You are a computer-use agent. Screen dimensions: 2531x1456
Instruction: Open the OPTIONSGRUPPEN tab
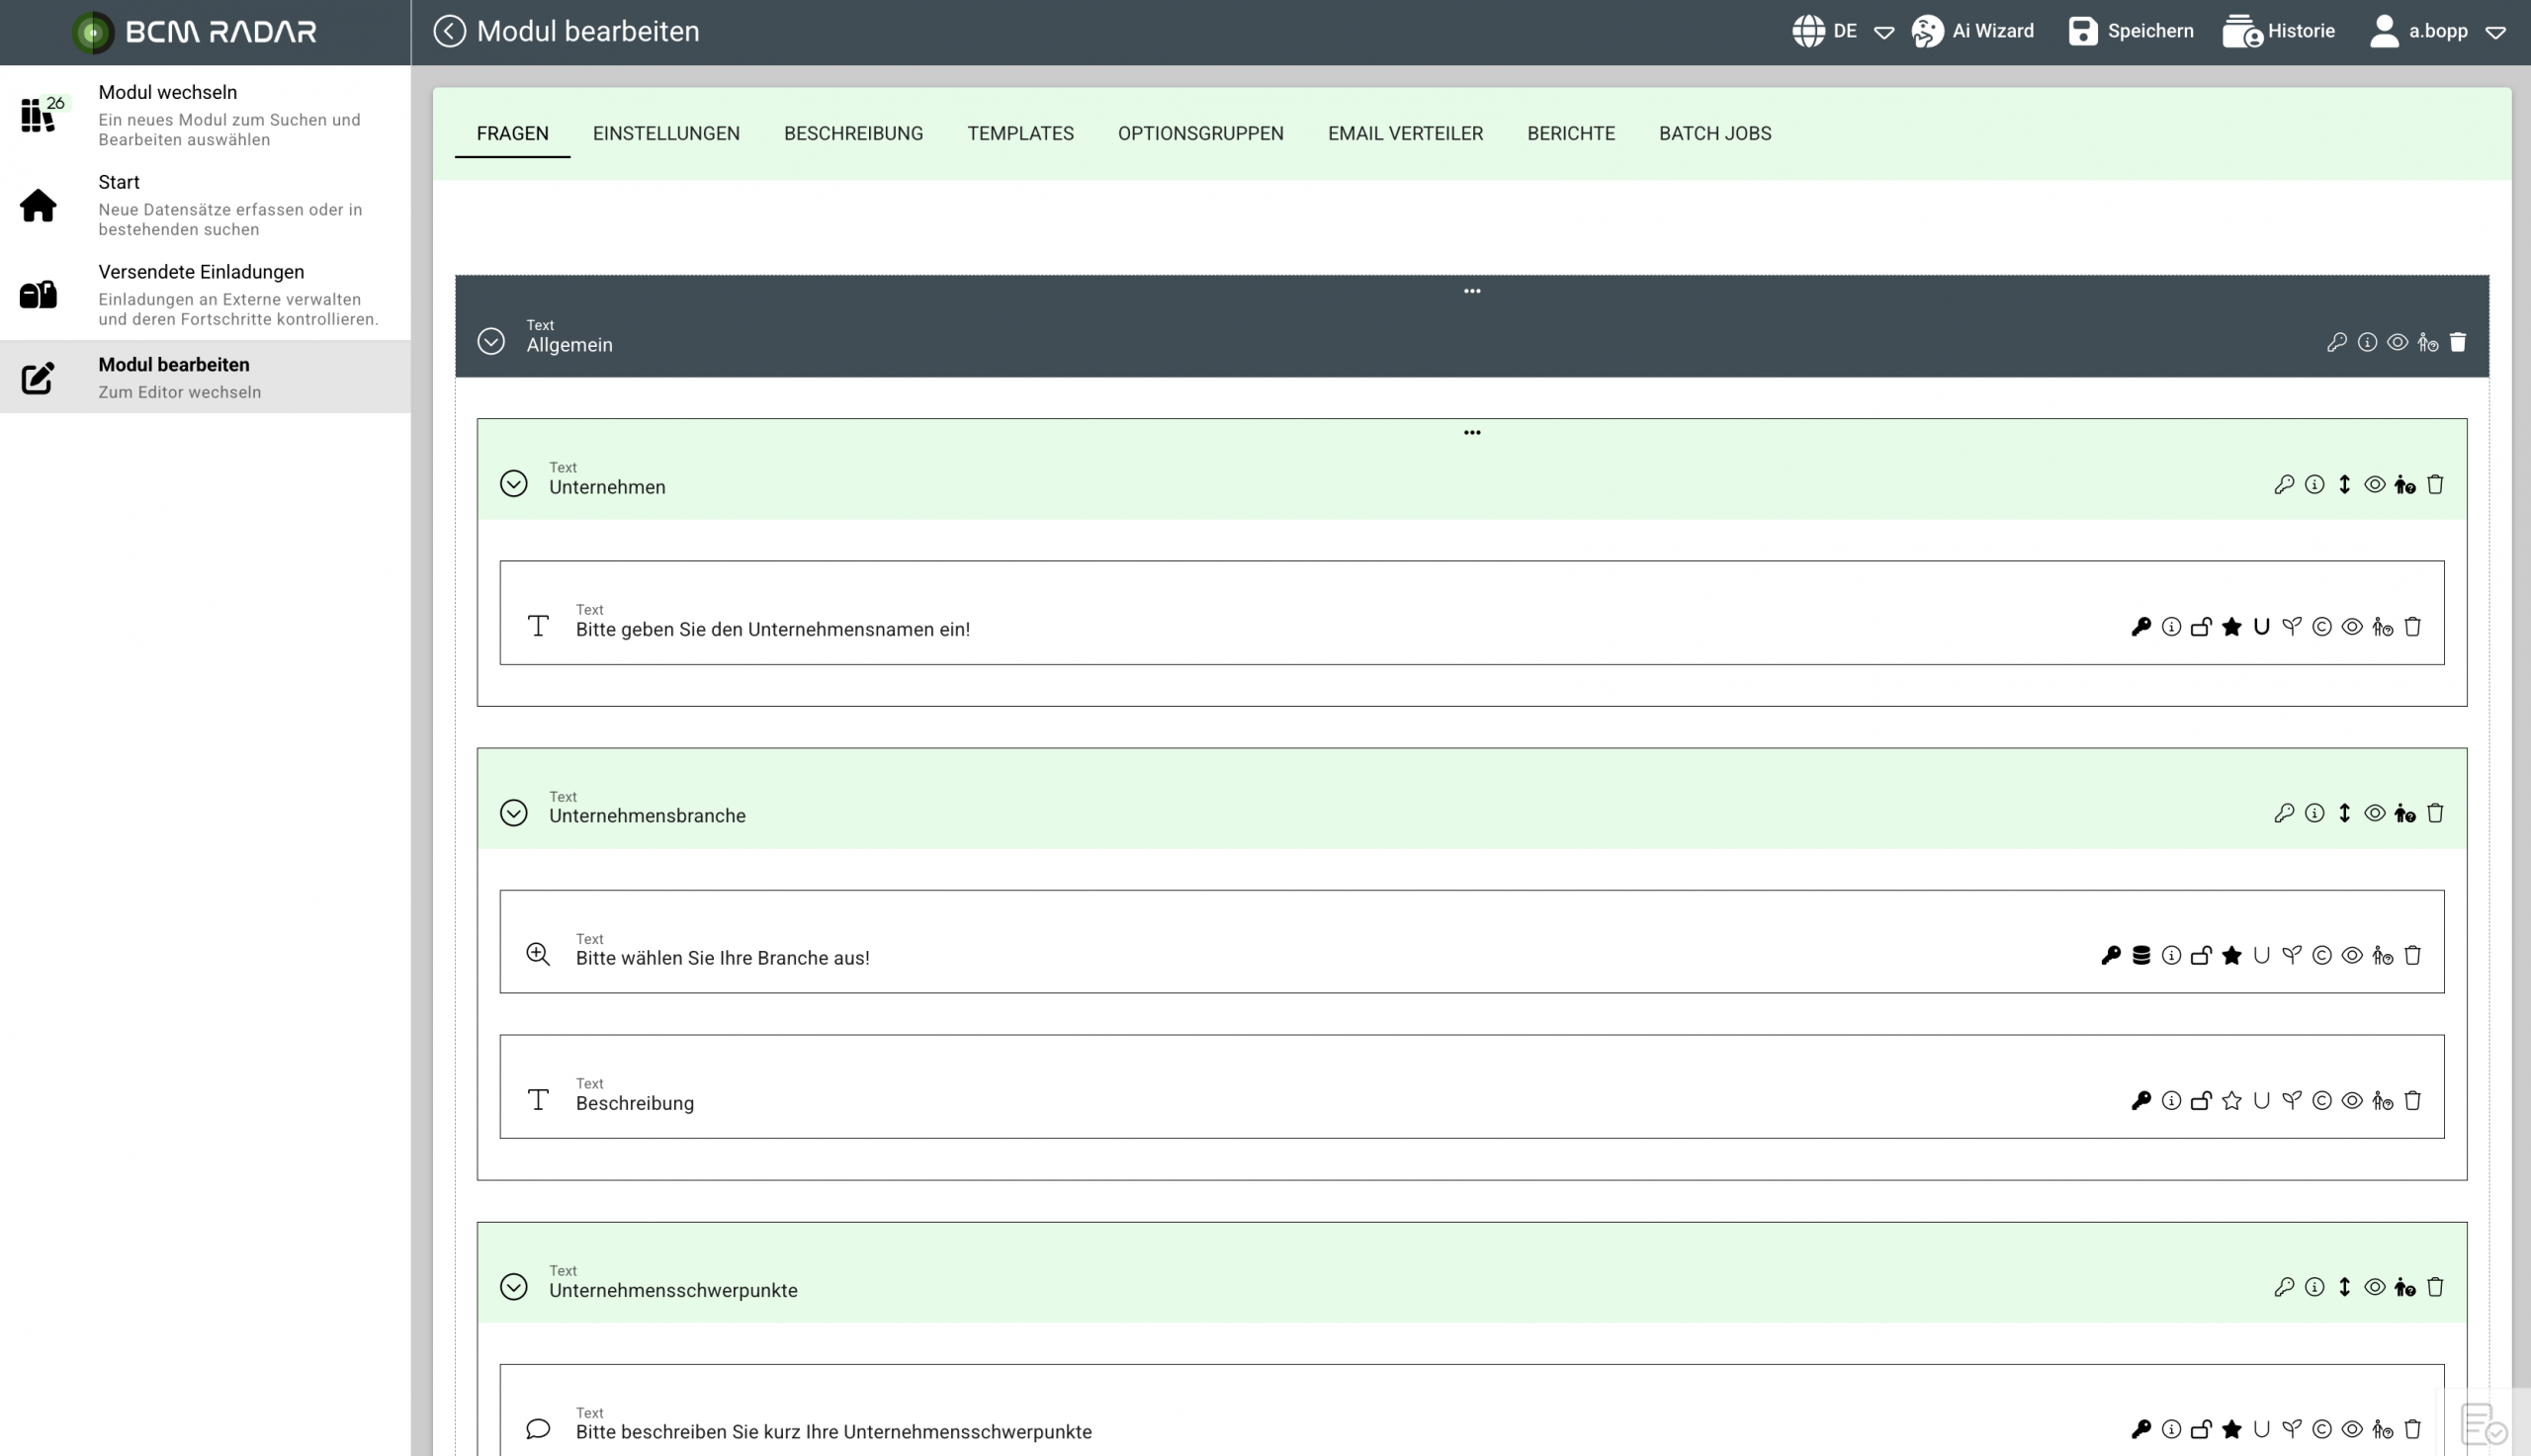pos(1200,134)
